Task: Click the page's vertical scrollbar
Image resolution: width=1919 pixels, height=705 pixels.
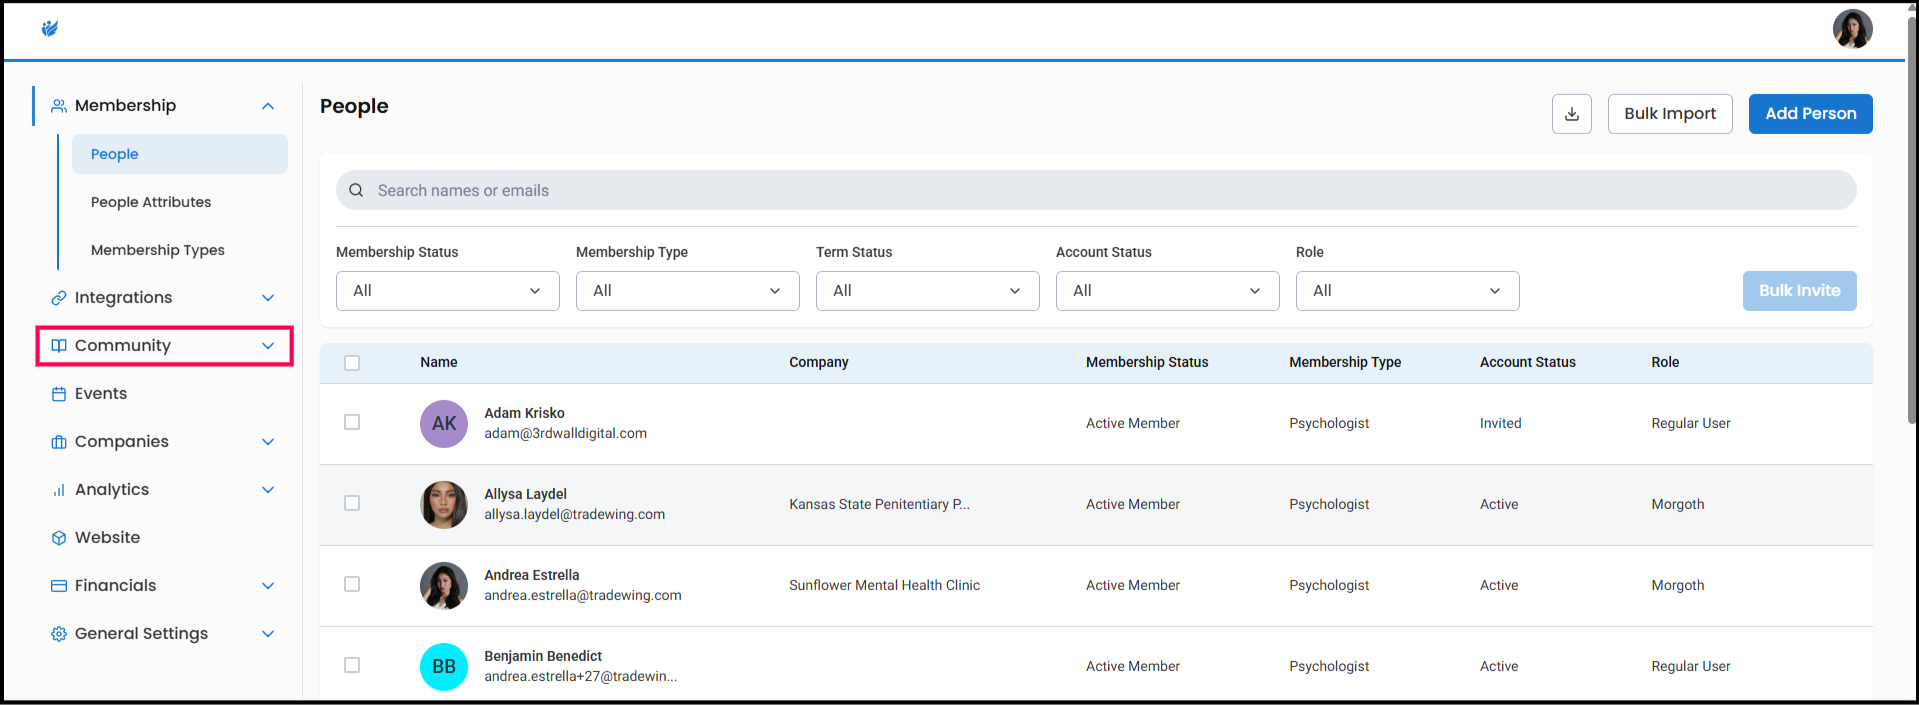Action: [1911, 220]
